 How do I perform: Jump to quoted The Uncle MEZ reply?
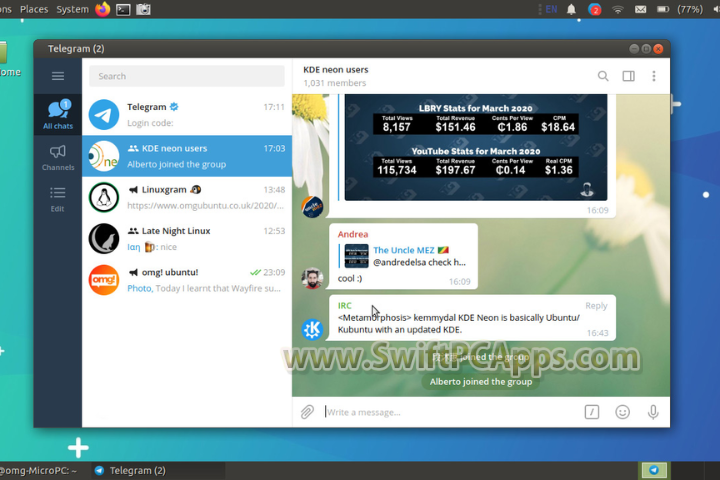[x=403, y=256]
